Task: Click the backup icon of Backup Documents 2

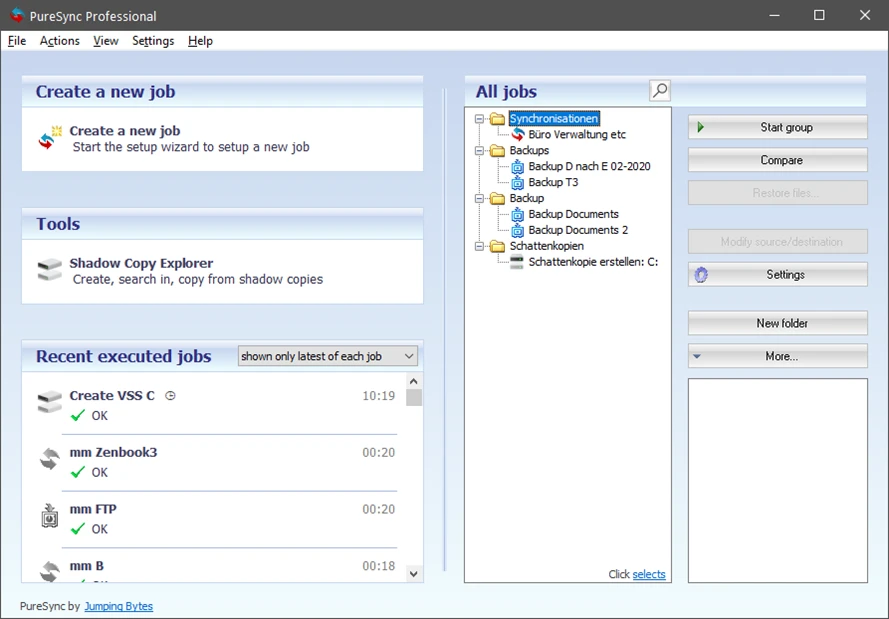Action: pyautogui.click(x=518, y=230)
